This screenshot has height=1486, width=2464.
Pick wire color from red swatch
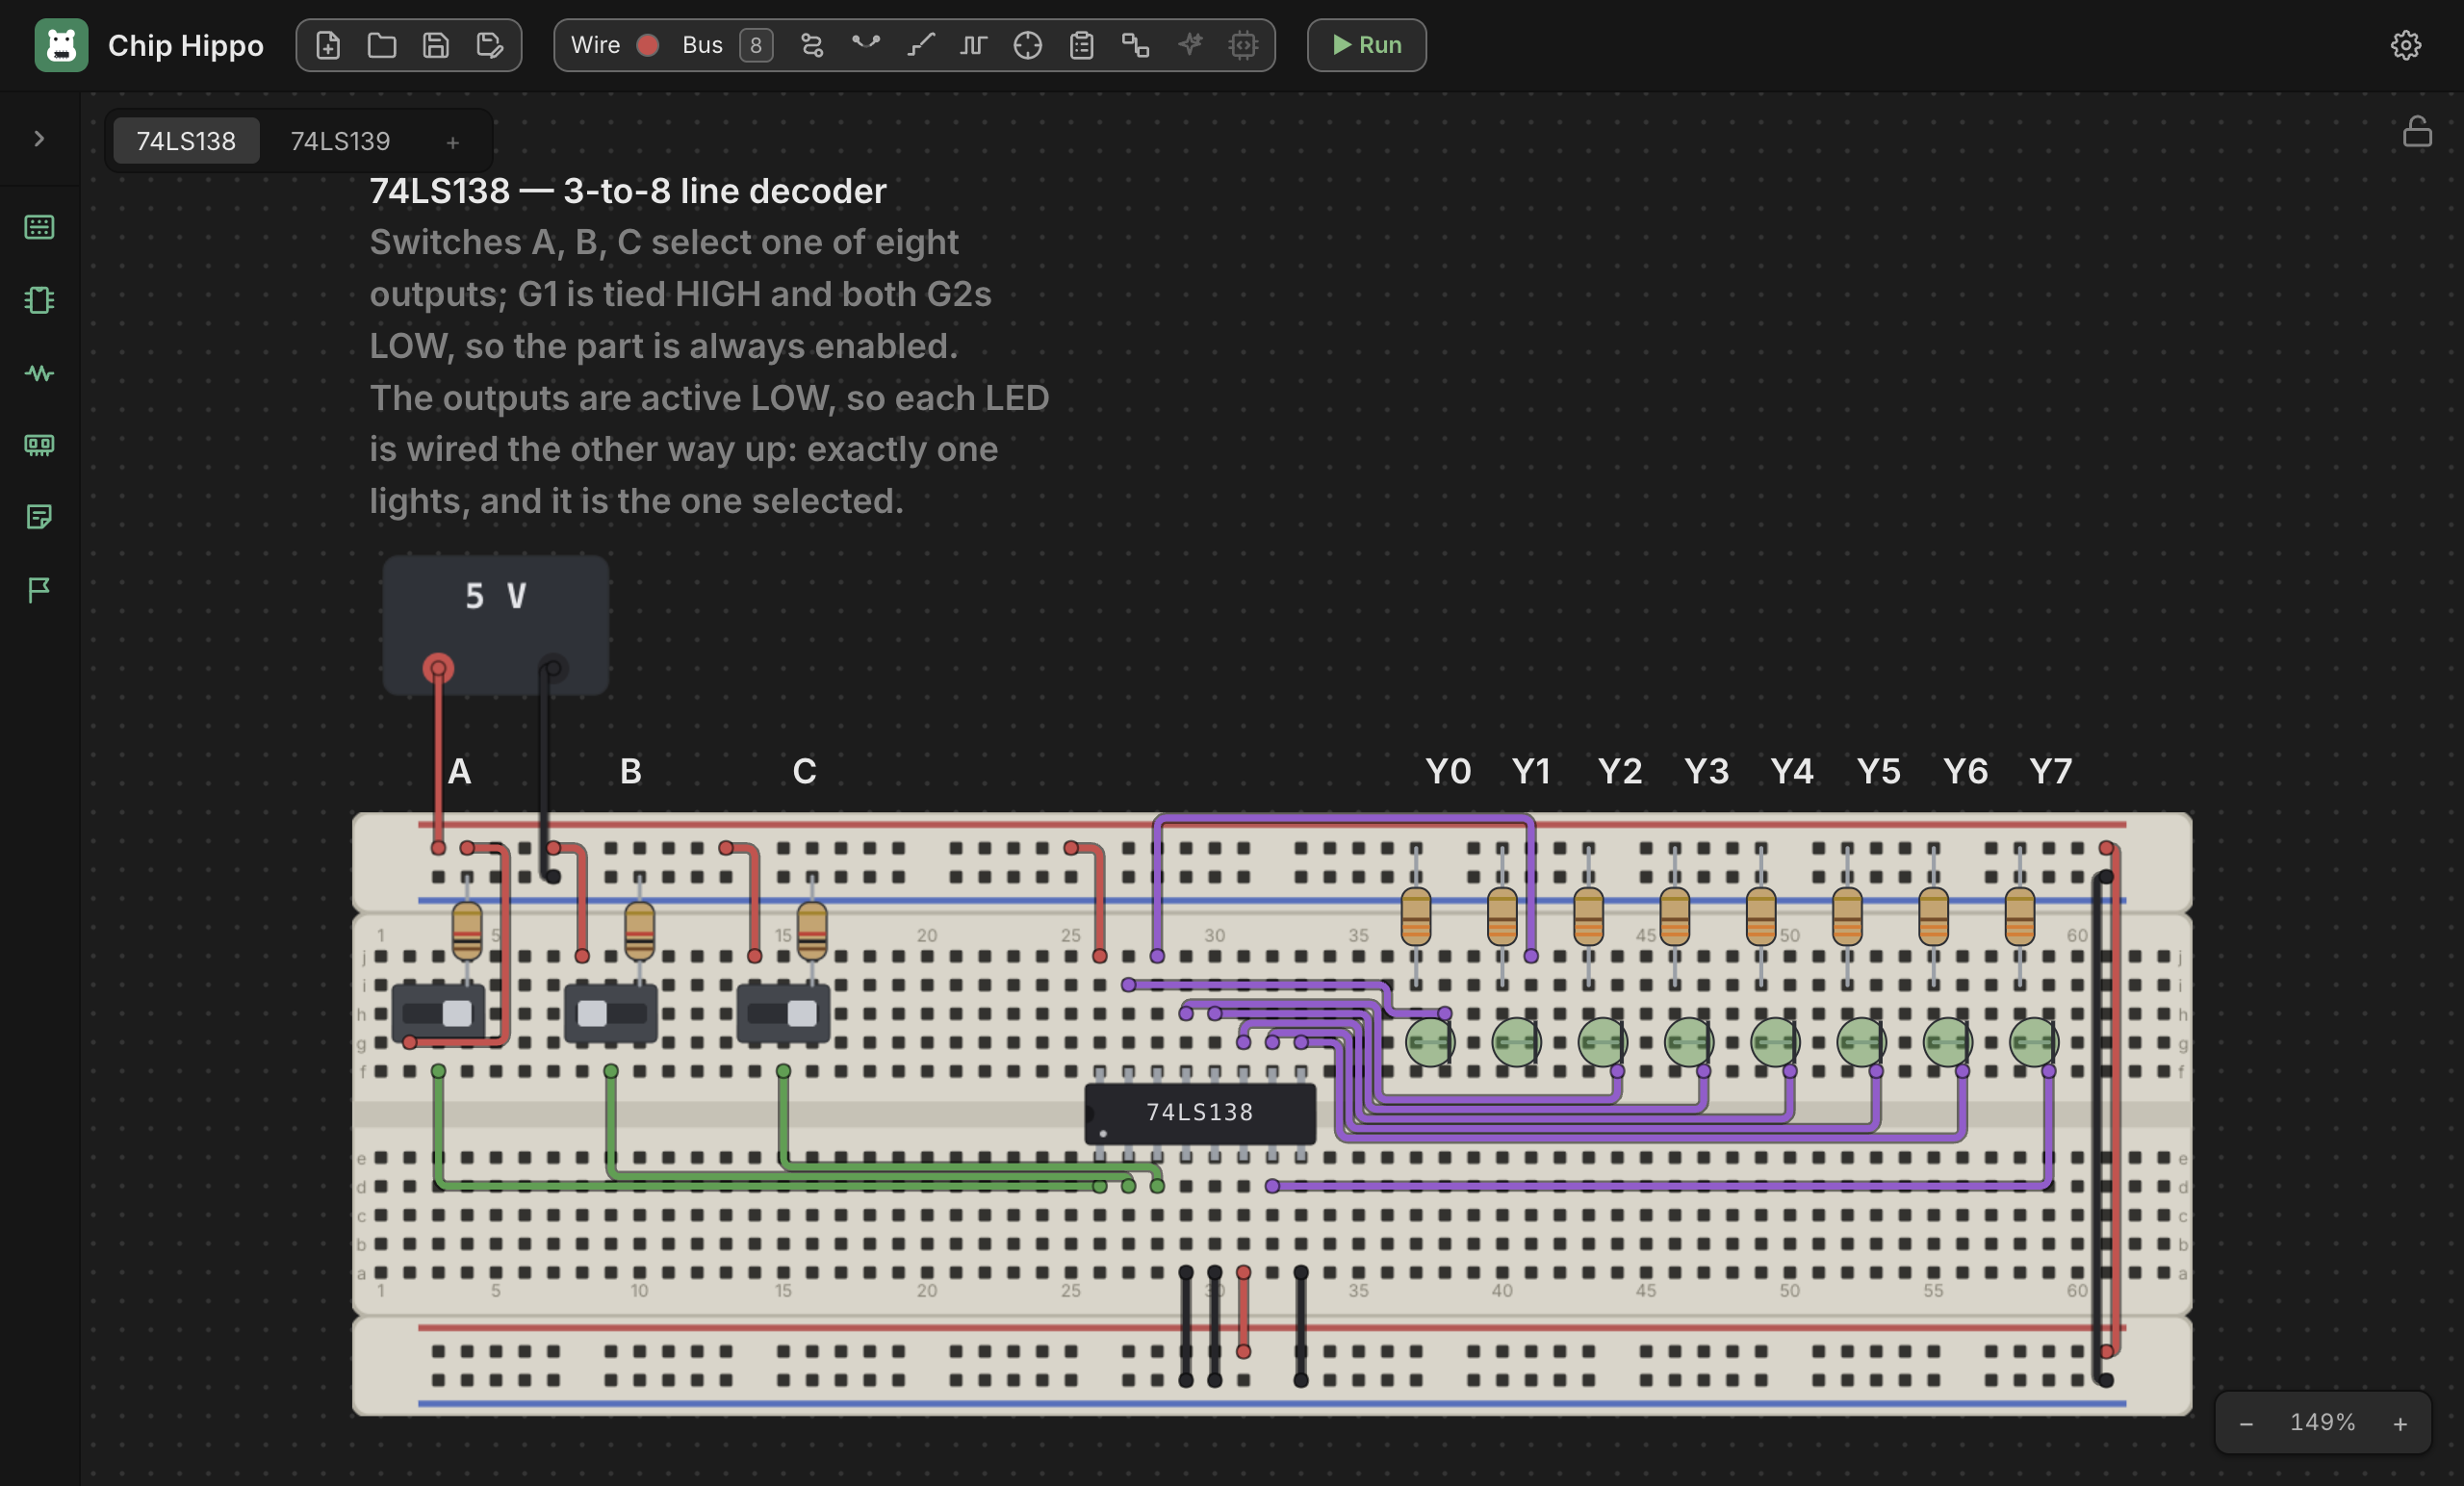(648, 45)
